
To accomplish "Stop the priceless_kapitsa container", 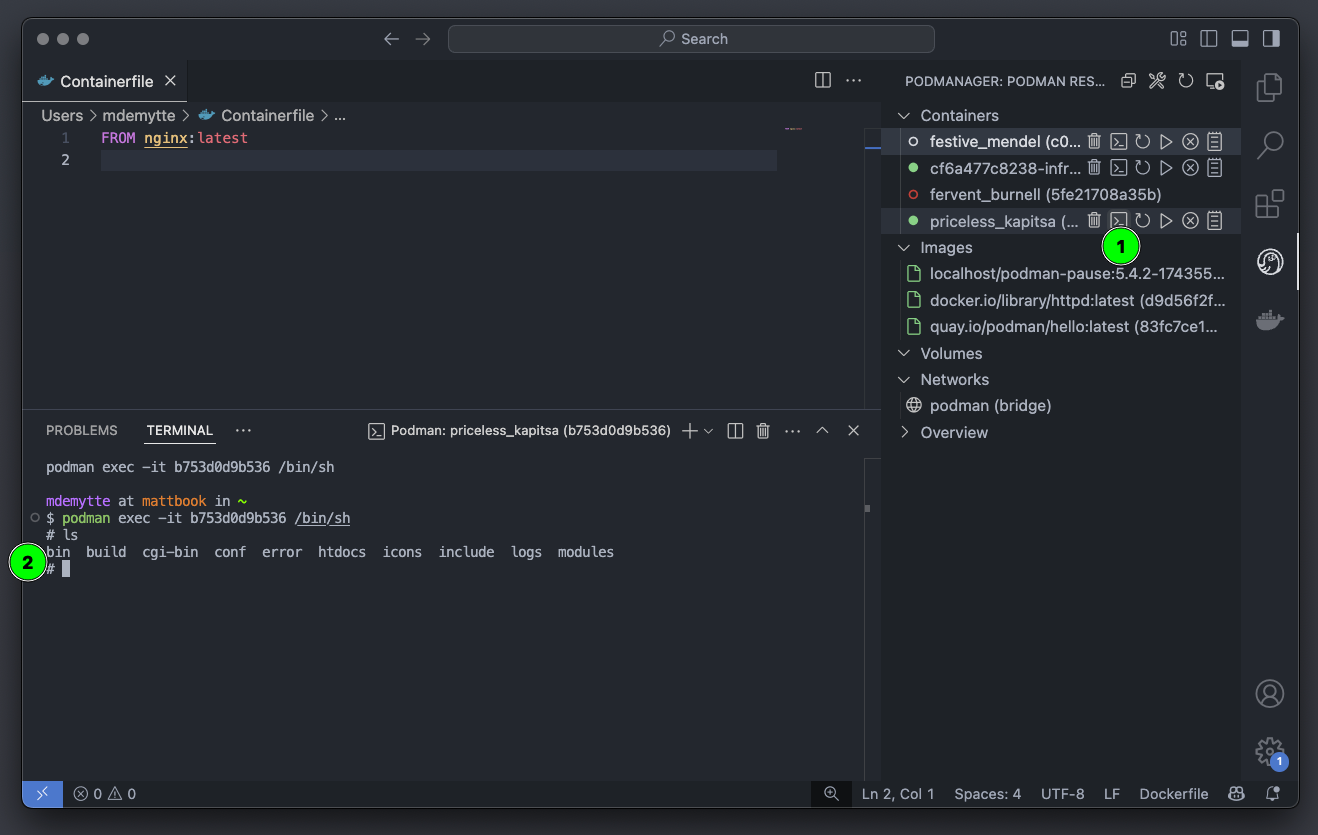I will 1190,221.
